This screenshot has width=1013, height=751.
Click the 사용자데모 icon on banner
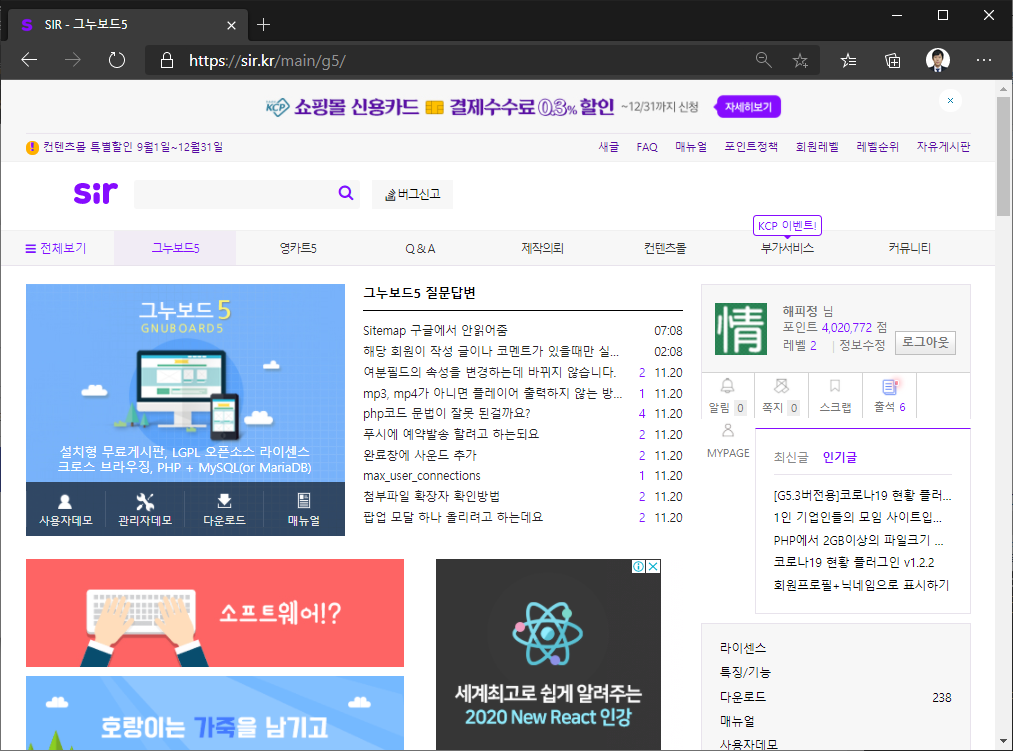pyautogui.click(x=65, y=502)
